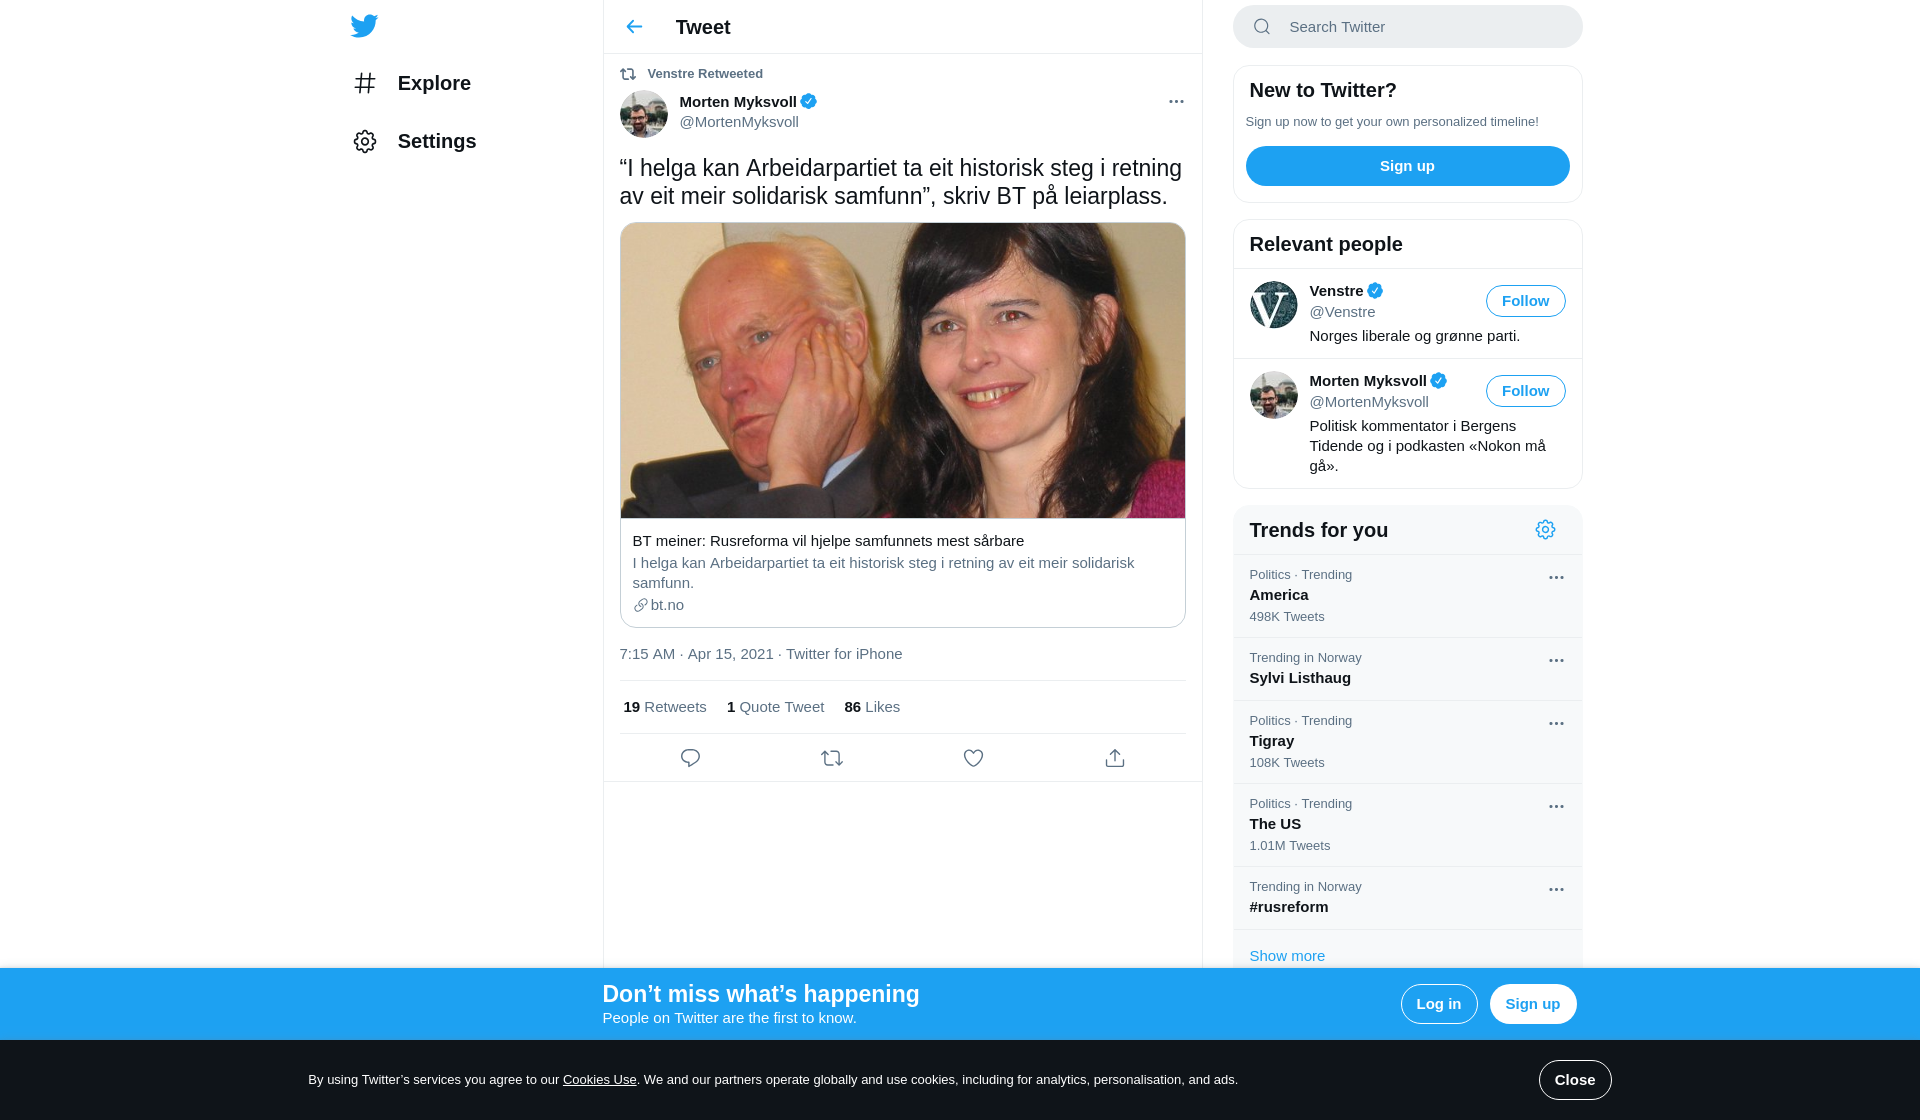1920x1120 pixels.
Task: Click the search magnifier icon
Action: (x=1262, y=27)
